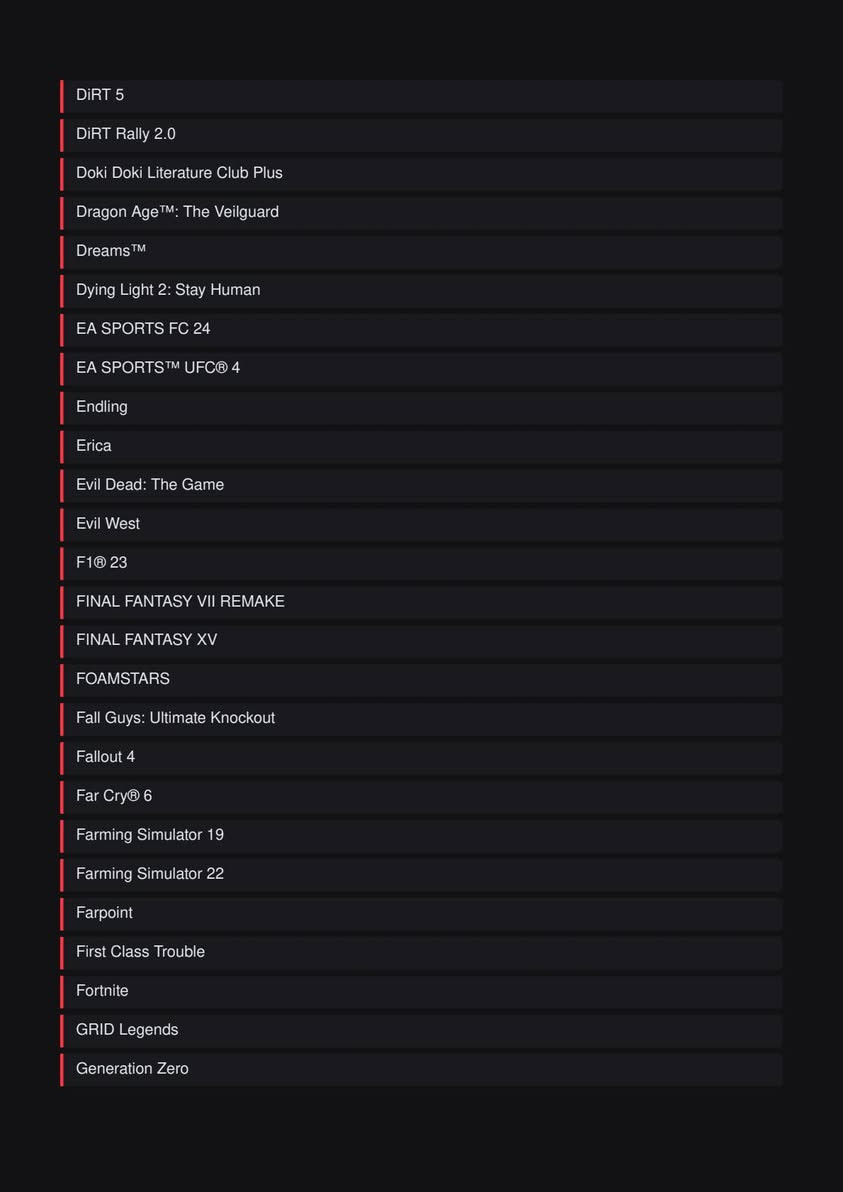This screenshot has width=843, height=1192.
Task: Choose Doki Doki Literature Club Plus
Action: [421, 173]
